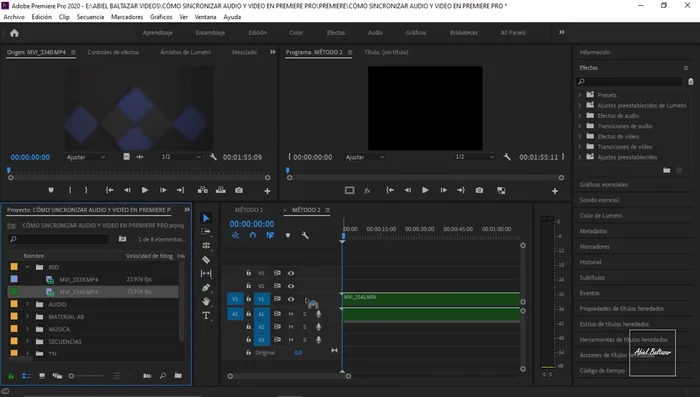Image resolution: width=700 pixels, height=397 pixels.
Task: Open the Secuencia menu
Action: click(90, 17)
